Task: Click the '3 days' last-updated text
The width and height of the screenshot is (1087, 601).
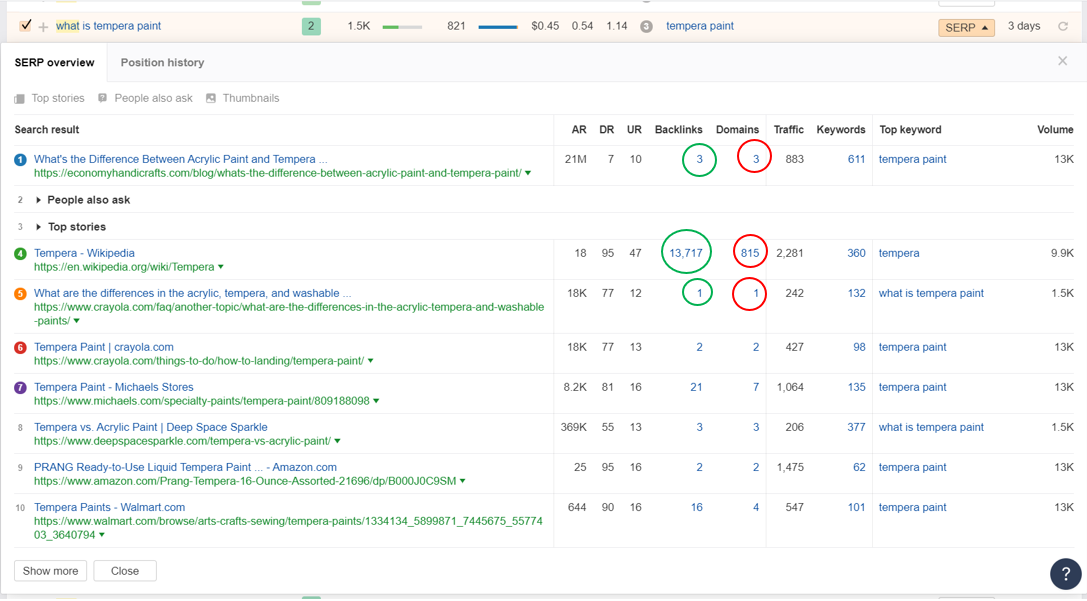Action: (1024, 26)
